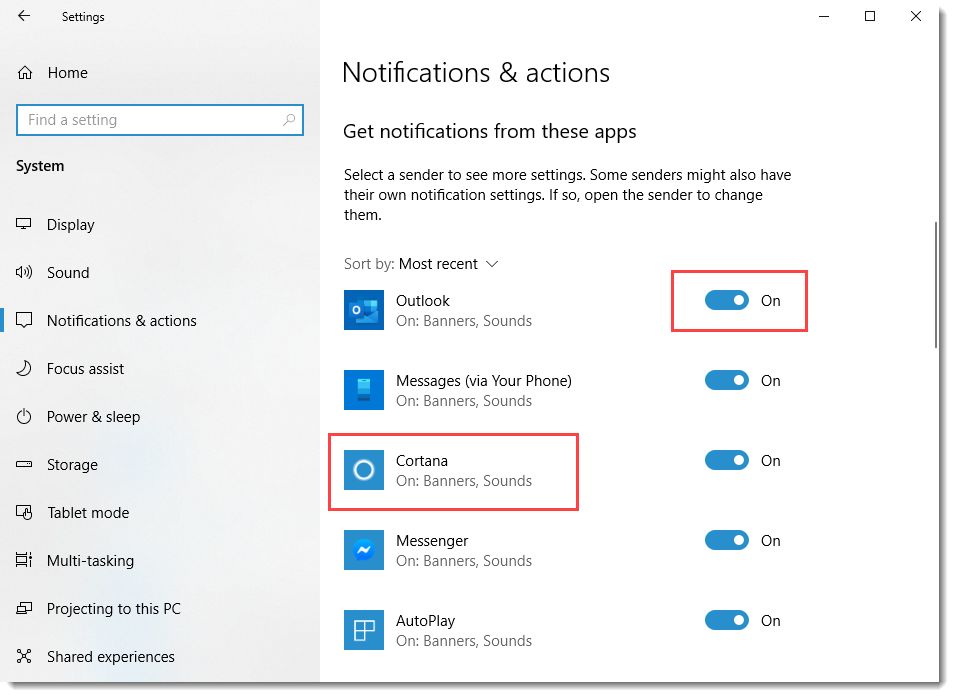954x697 pixels.
Task: Click the Messenger app icon
Action: (363, 550)
